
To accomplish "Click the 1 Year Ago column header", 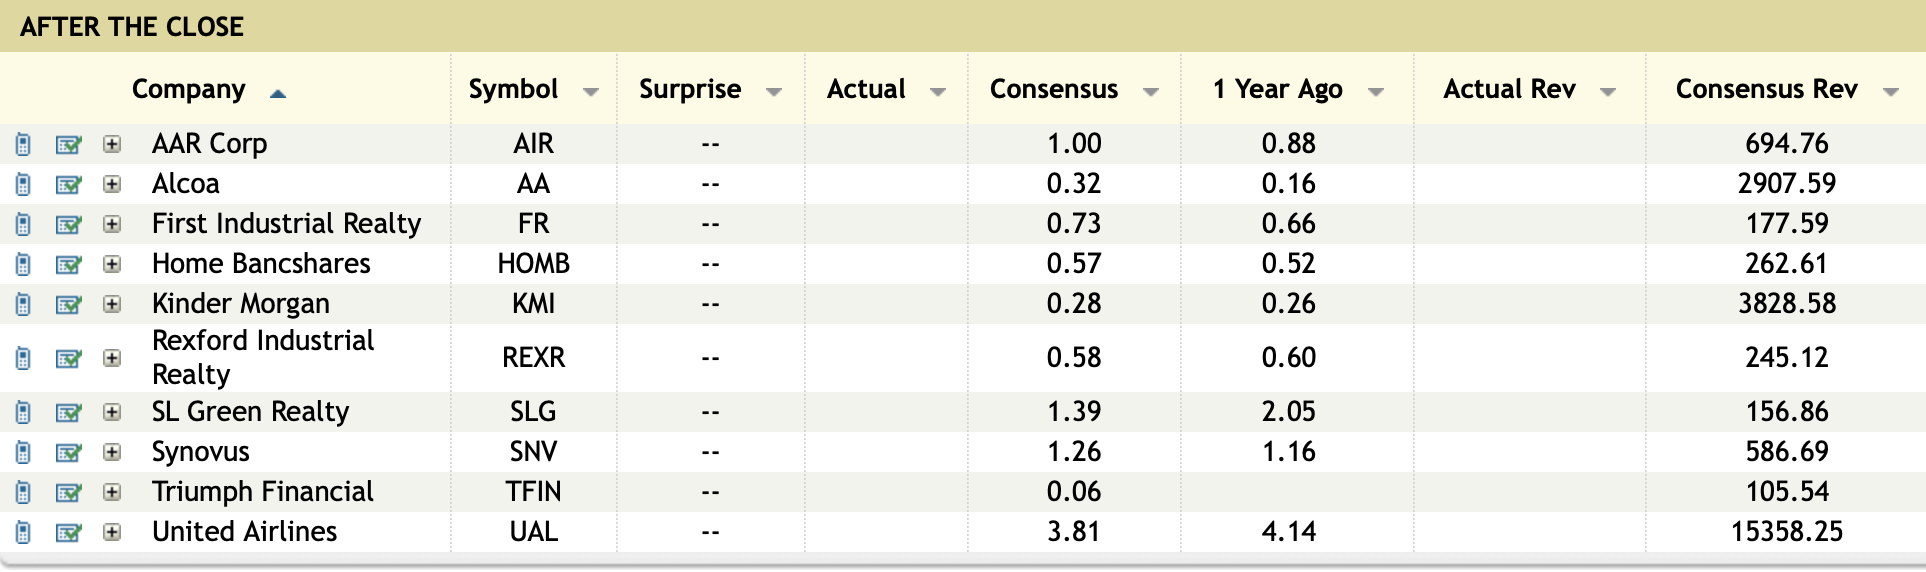I will tap(1277, 89).
